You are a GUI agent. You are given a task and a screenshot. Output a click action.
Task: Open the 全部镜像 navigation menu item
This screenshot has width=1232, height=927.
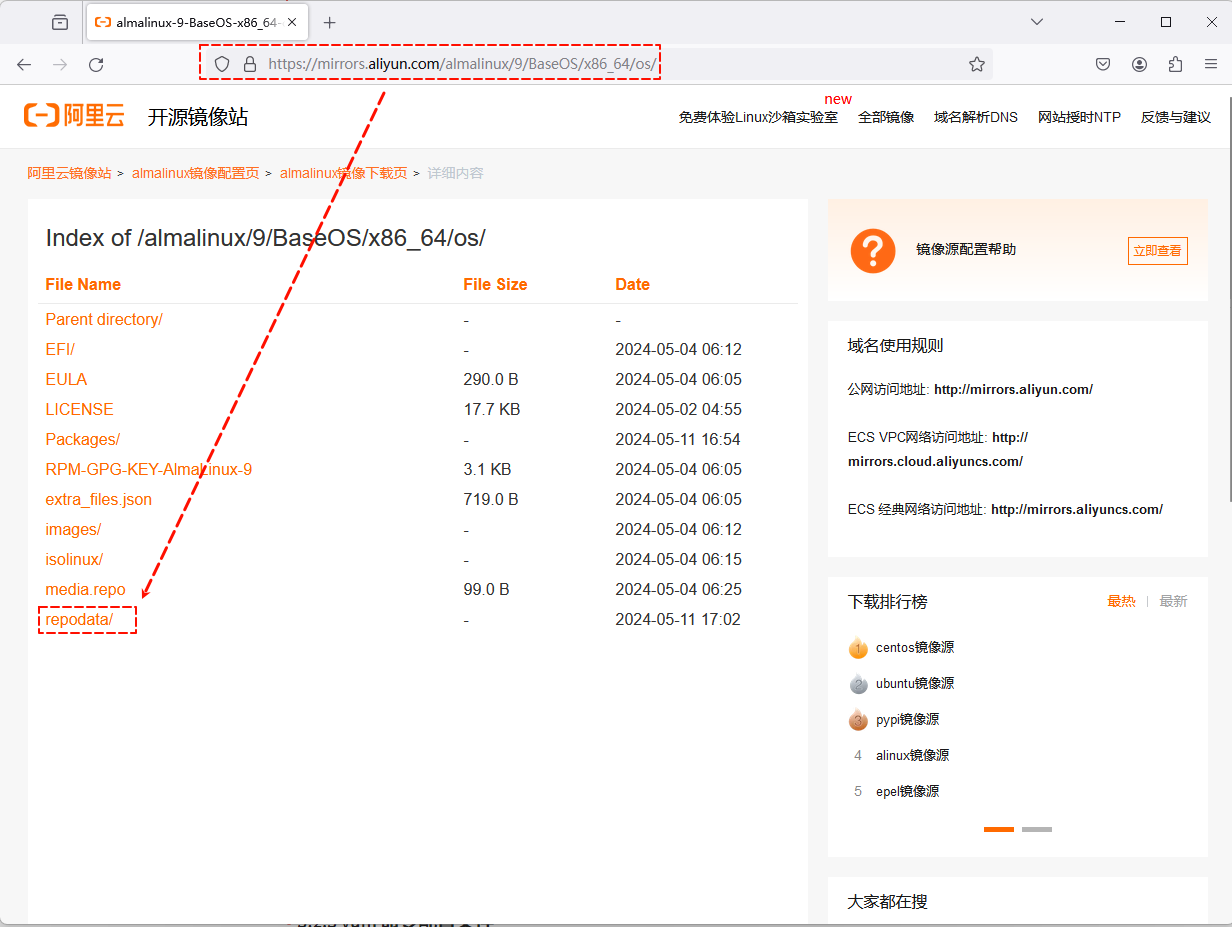[885, 117]
